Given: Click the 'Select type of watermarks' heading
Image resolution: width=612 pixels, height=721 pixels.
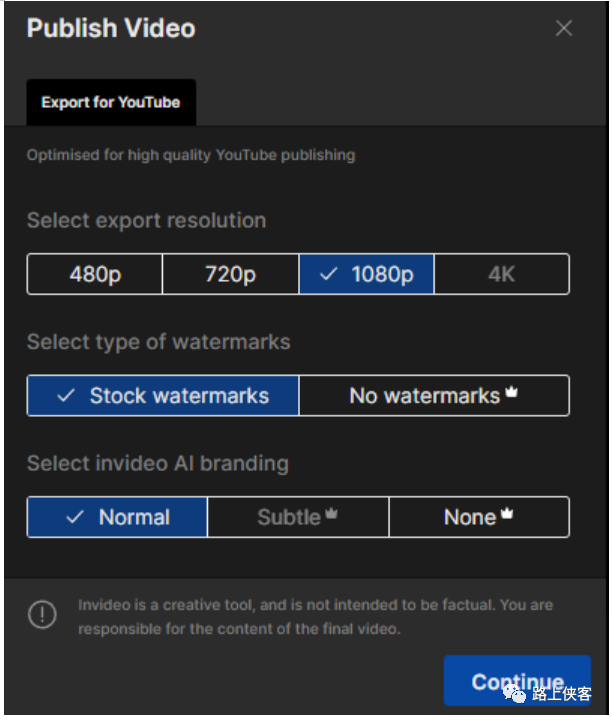Looking at the screenshot, I should coord(159,343).
